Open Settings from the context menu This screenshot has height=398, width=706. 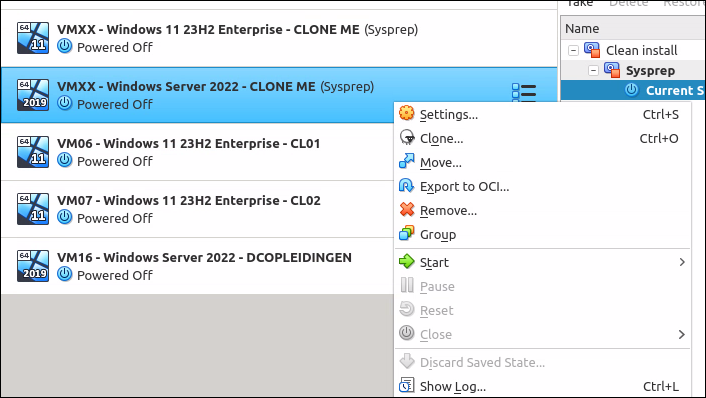coord(542,114)
